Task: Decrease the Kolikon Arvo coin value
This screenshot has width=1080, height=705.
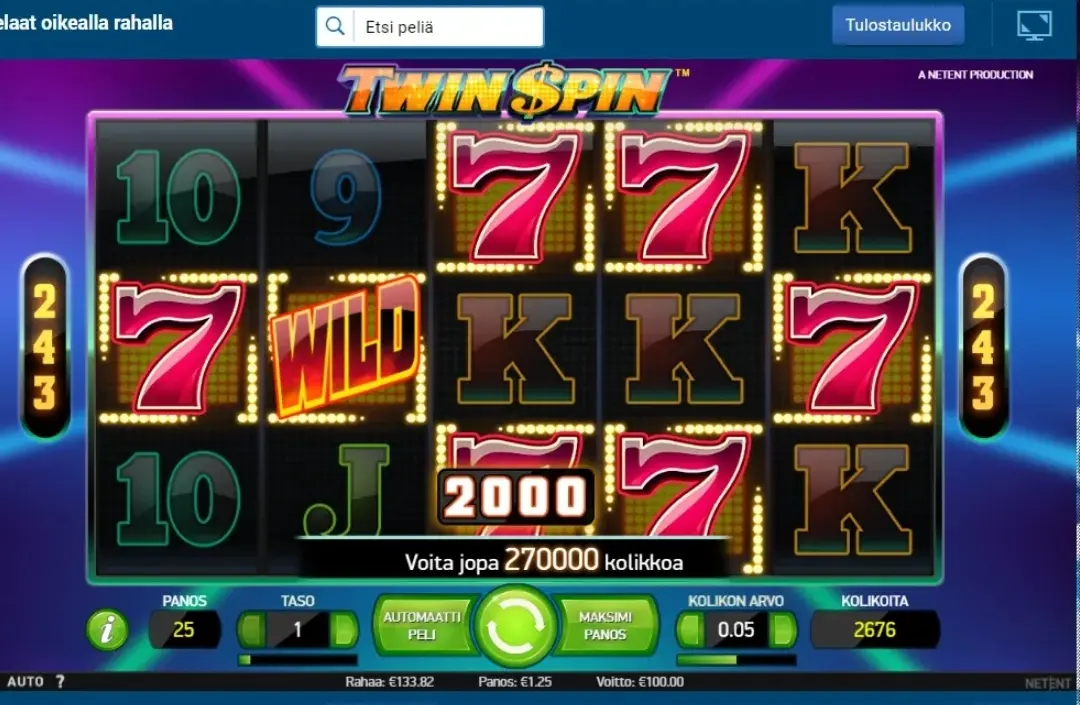Action: (691, 629)
